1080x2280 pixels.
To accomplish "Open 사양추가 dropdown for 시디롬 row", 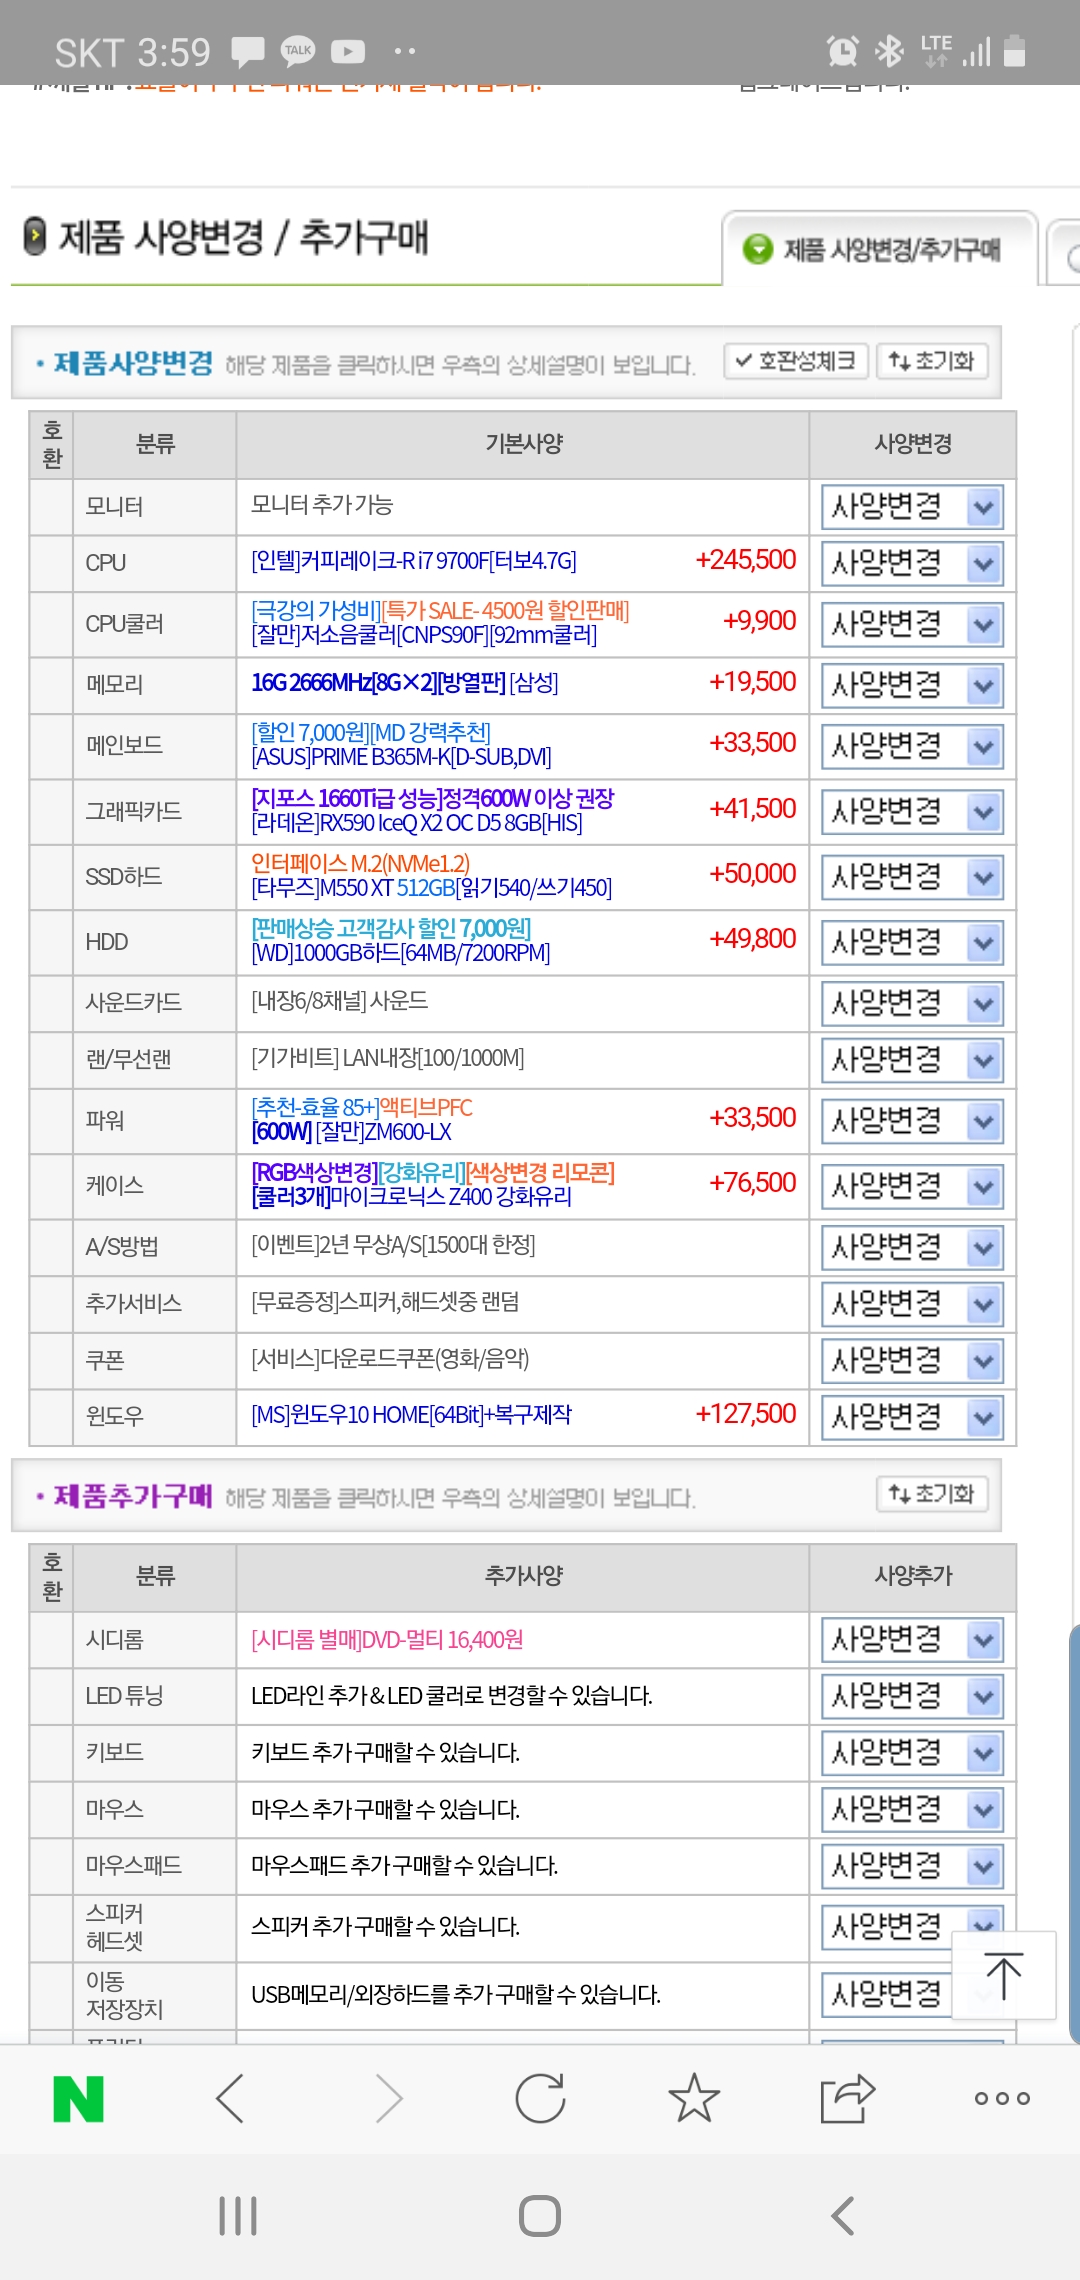I will click(912, 1640).
